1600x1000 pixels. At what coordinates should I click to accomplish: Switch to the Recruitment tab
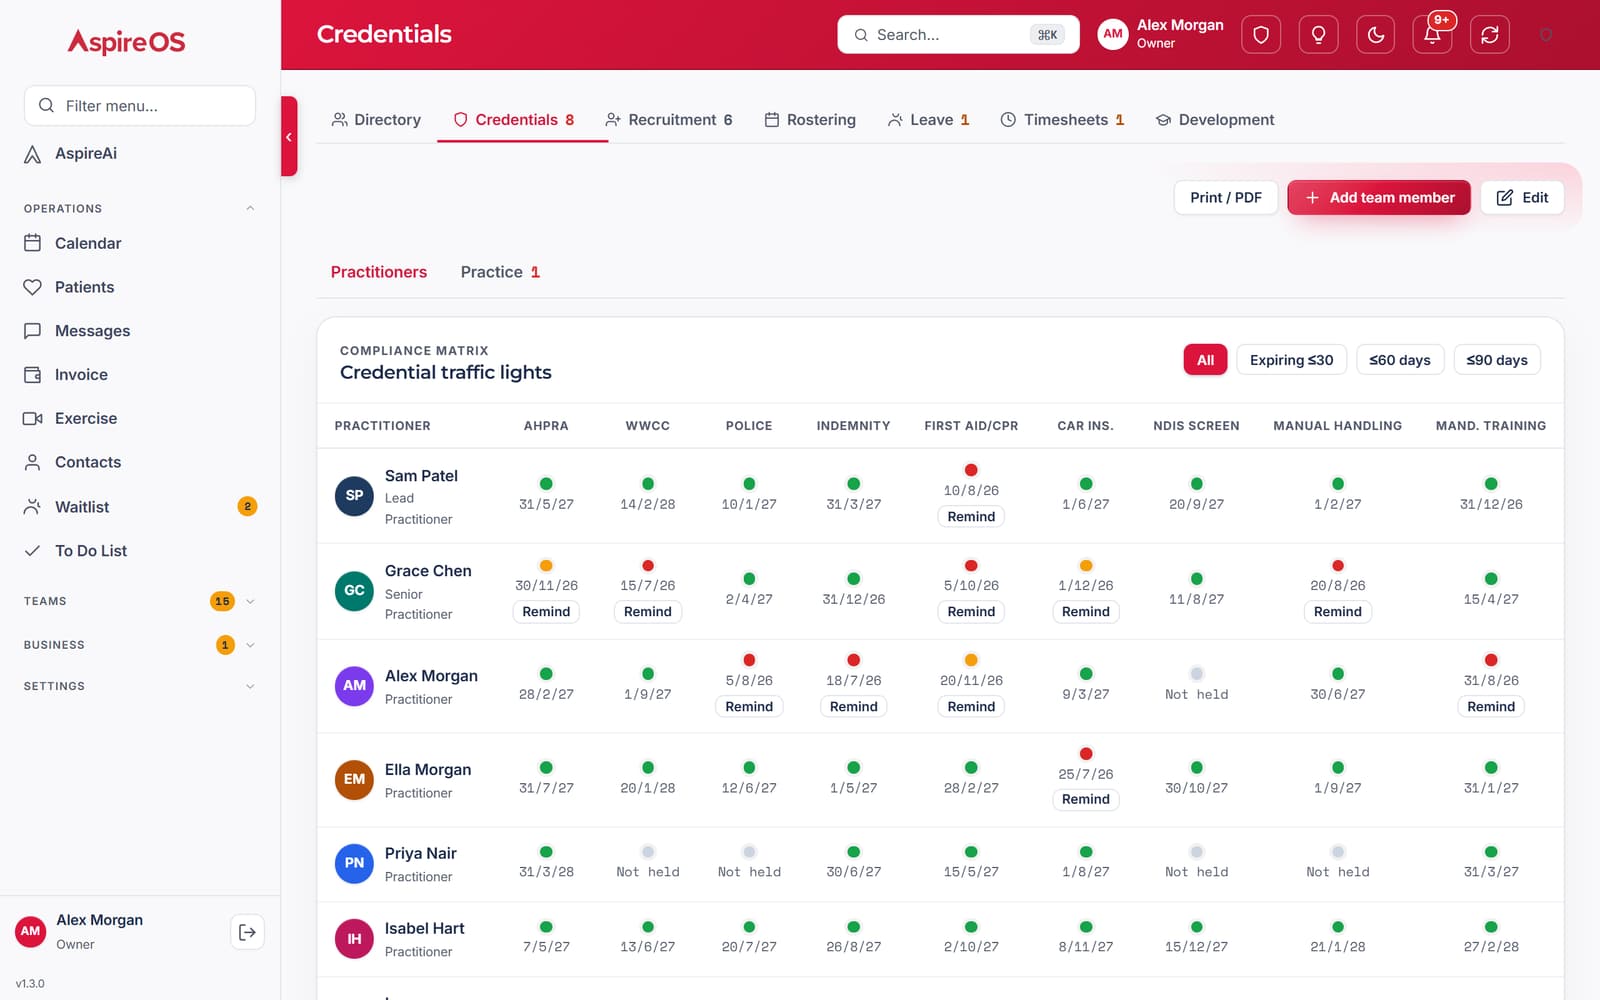pyautogui.click(x=669, y=120)
